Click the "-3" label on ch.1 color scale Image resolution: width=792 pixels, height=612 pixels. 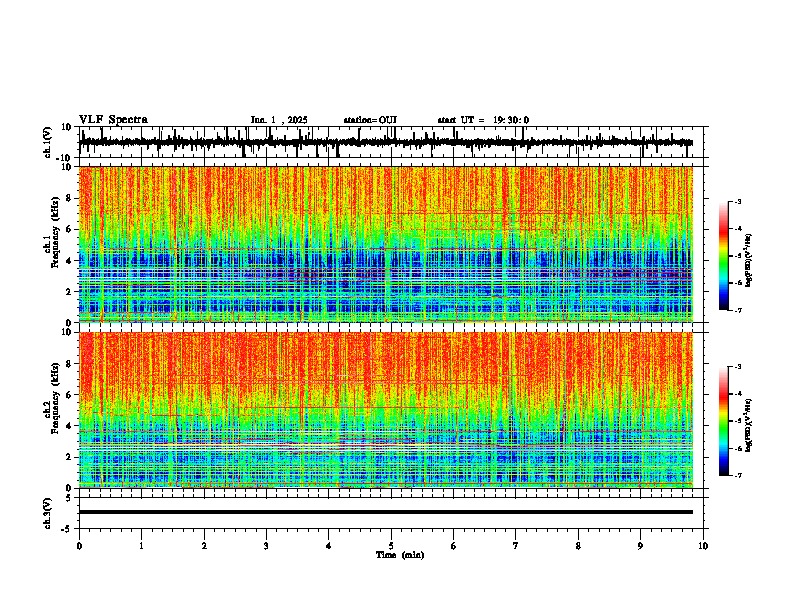737,202
